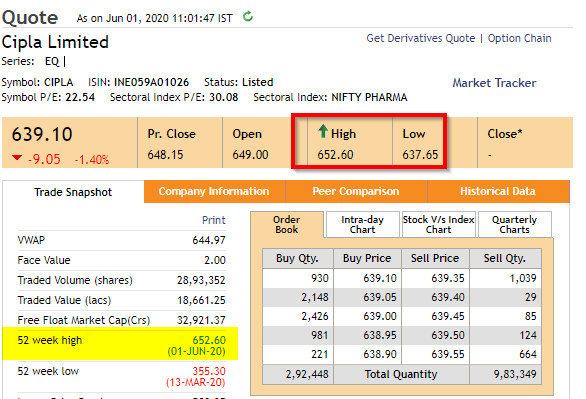Click total buy quantity 2,92,448

307,374
